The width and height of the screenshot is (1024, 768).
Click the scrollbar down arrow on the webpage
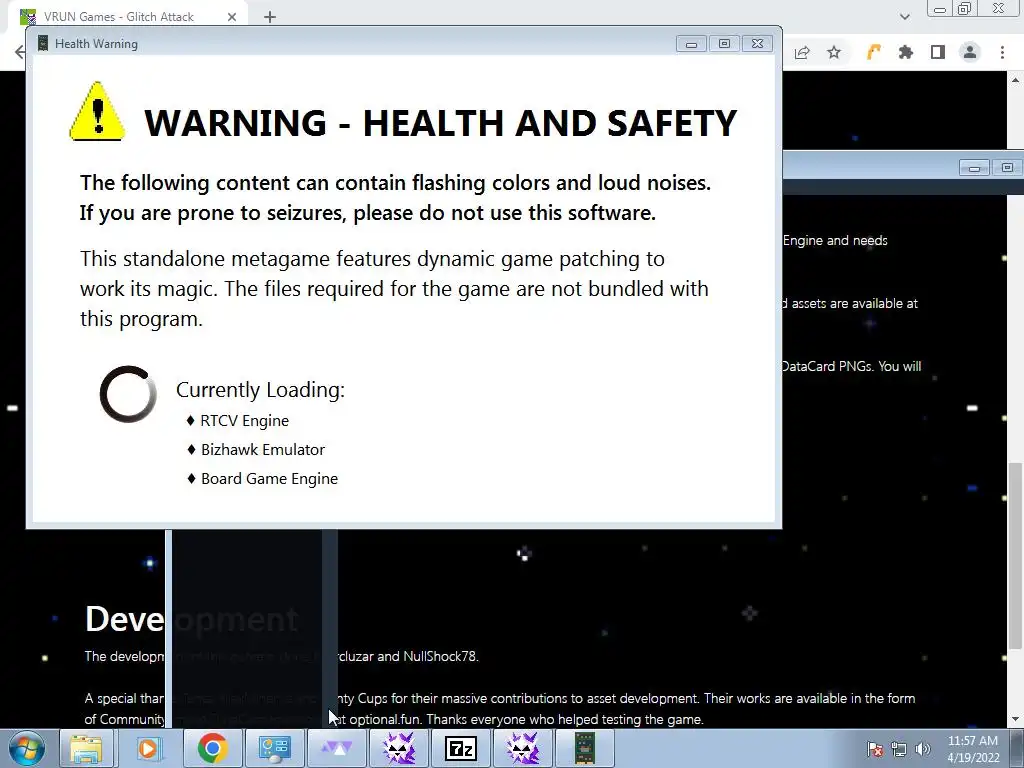click(x=1016, y=719)
